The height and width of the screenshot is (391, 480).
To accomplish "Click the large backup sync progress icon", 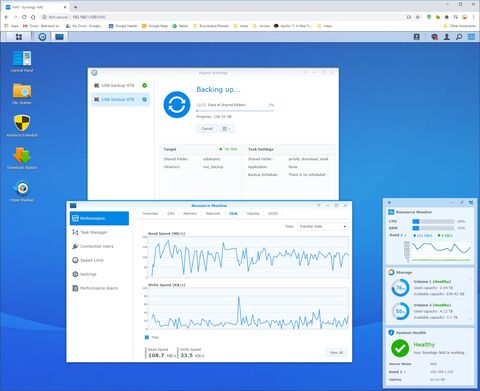I will 177,105.
